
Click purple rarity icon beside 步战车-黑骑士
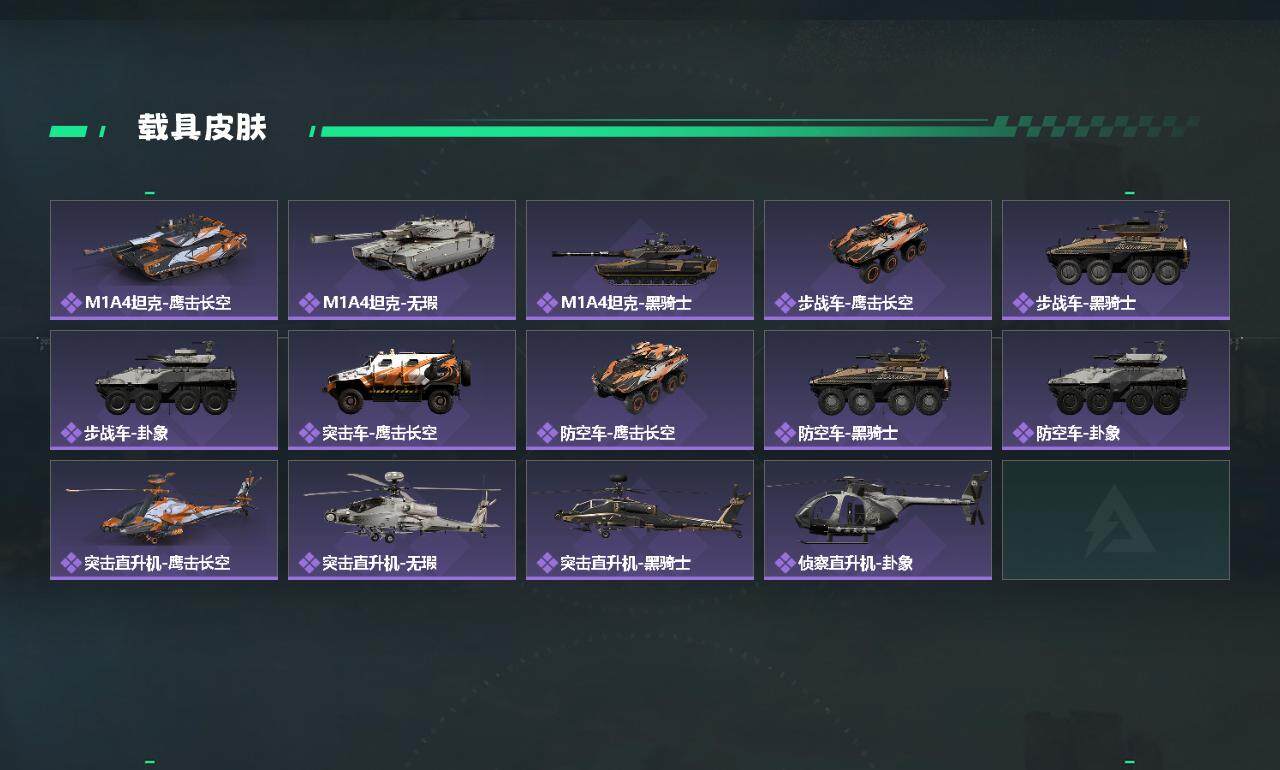[1023, 303]
